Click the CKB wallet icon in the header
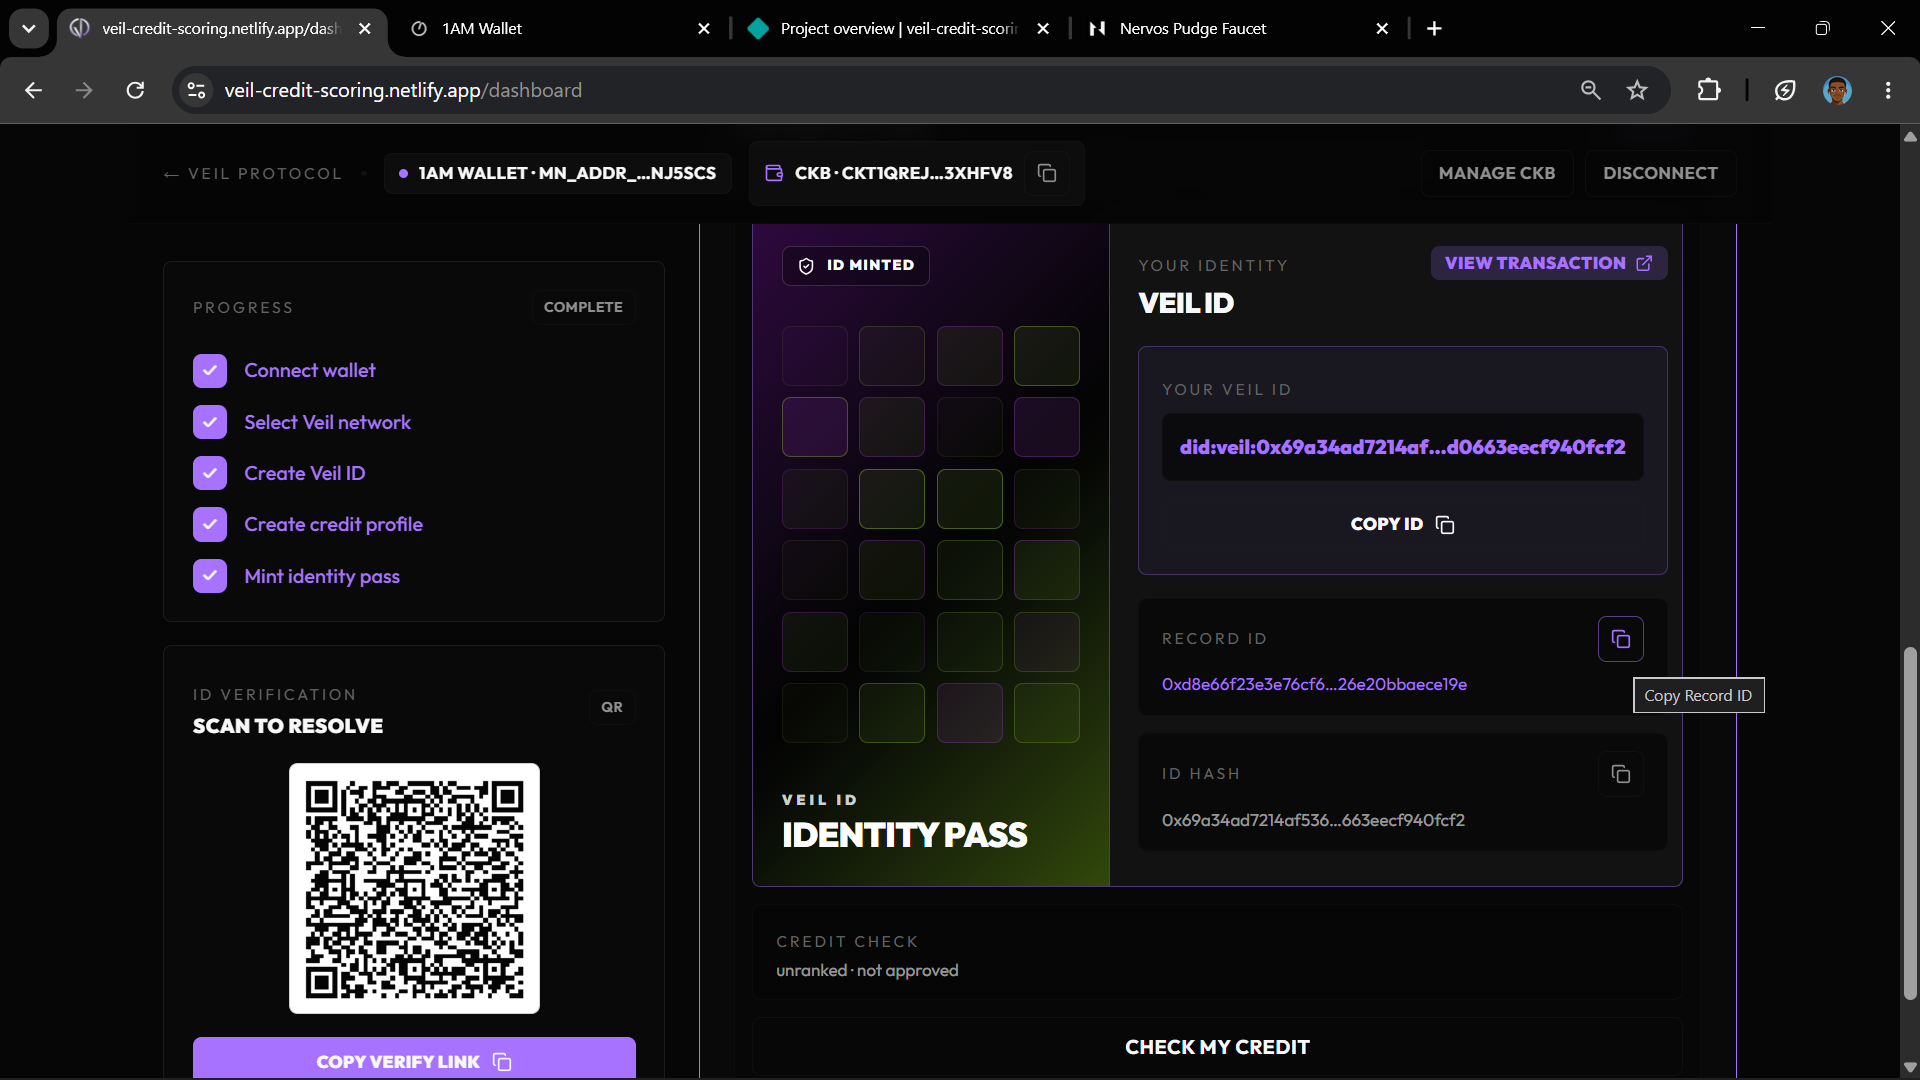This screenshot has width=1920, height=1080. [774, 173]
